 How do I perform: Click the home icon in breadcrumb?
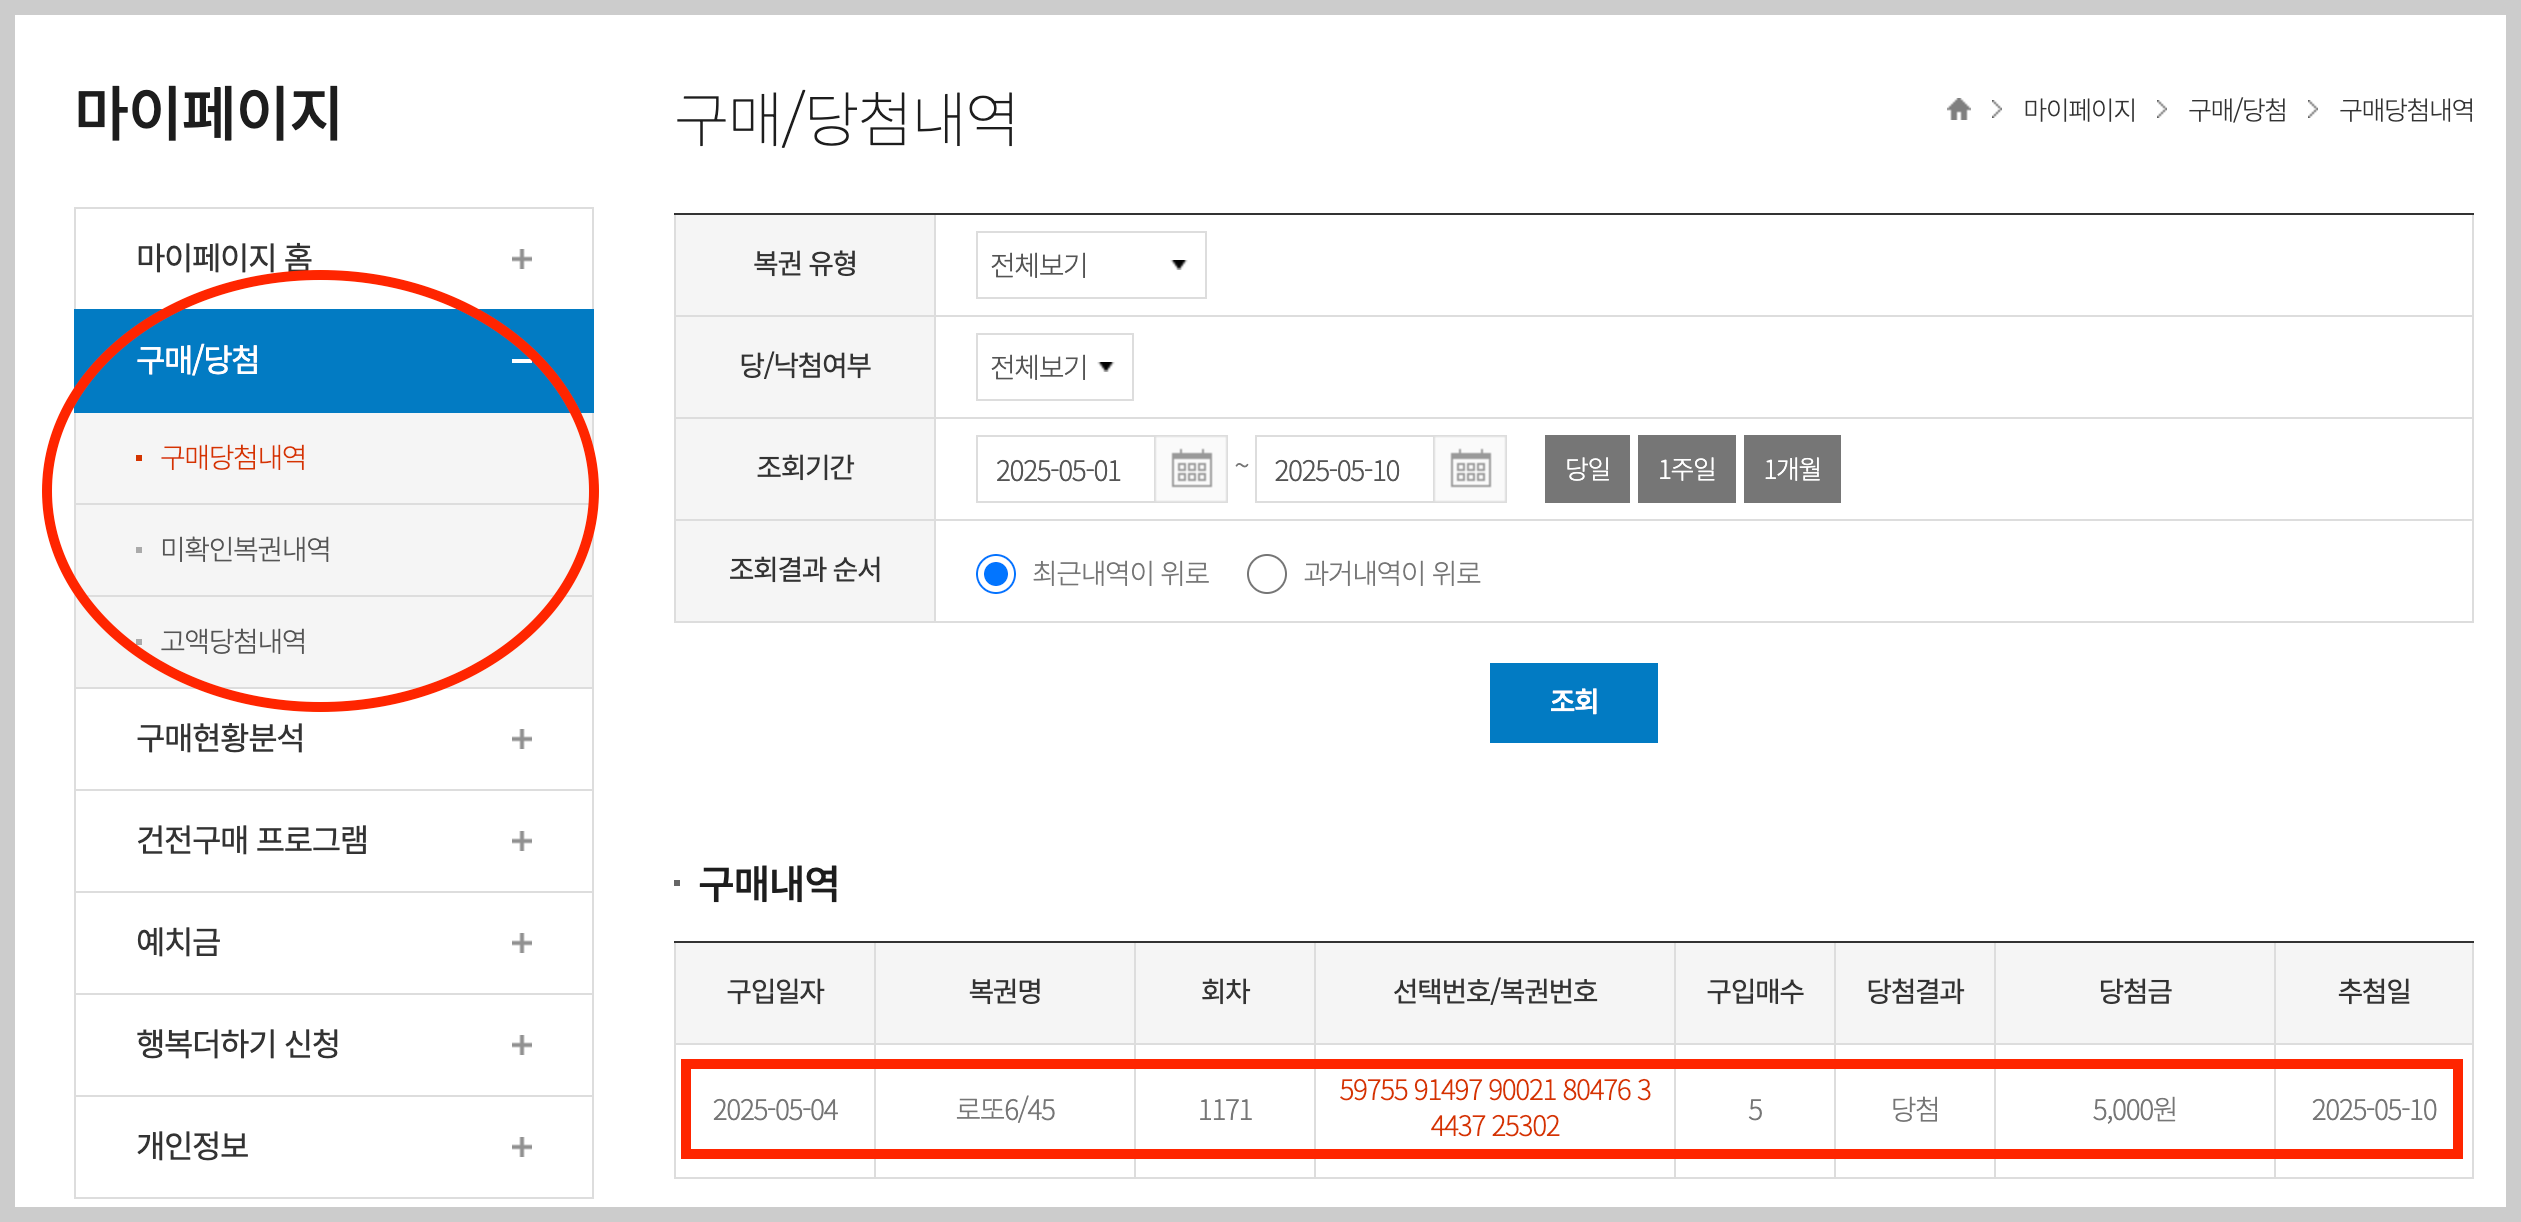pos(1958,109)
